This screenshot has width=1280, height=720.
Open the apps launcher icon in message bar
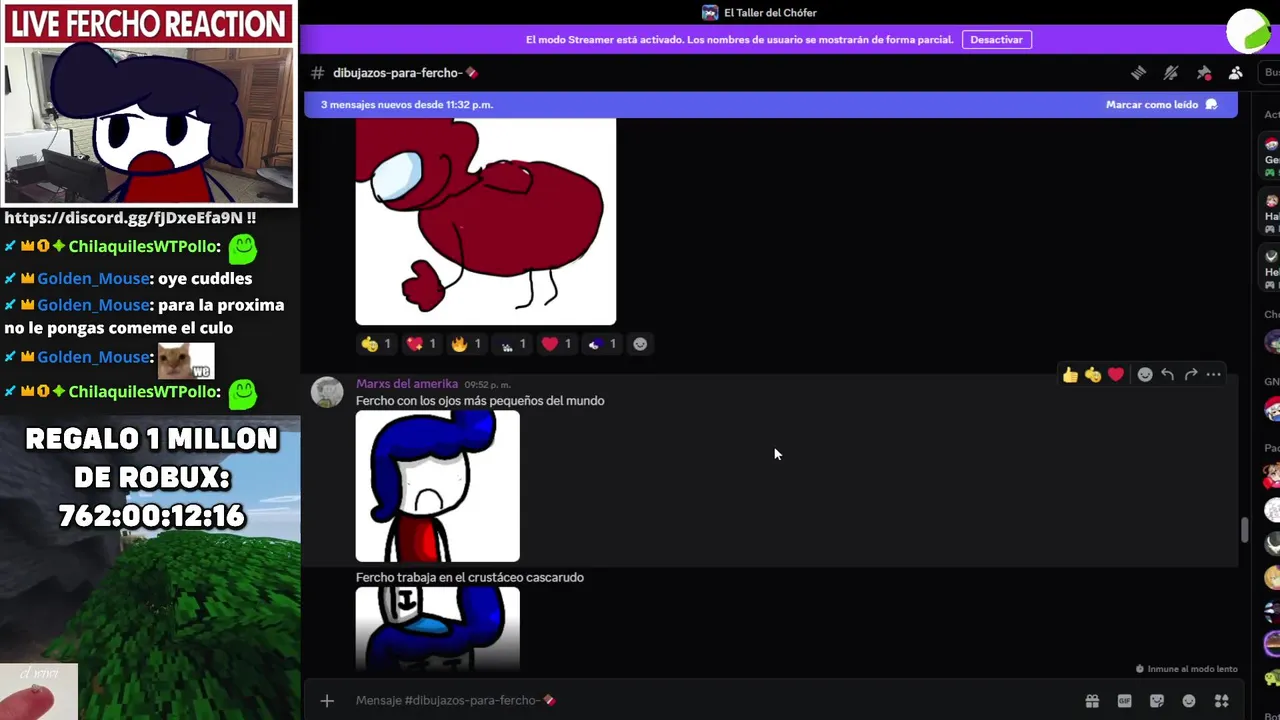pyautogui.click(x=1221, y=701)
